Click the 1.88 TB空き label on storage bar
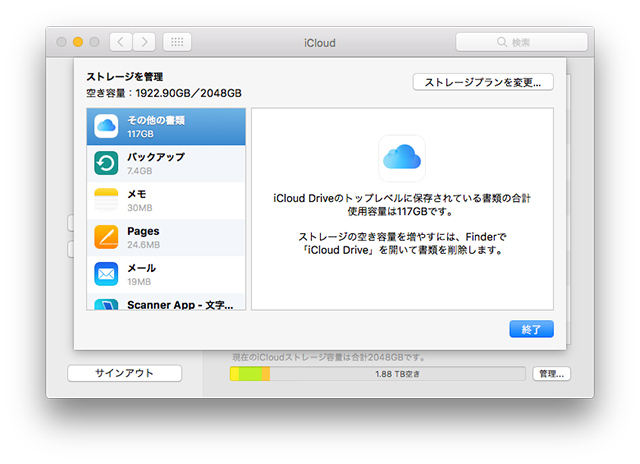Image resolution: width=640 pixels, height=464 pixels. pyautogui.click(x=397, y=374)
